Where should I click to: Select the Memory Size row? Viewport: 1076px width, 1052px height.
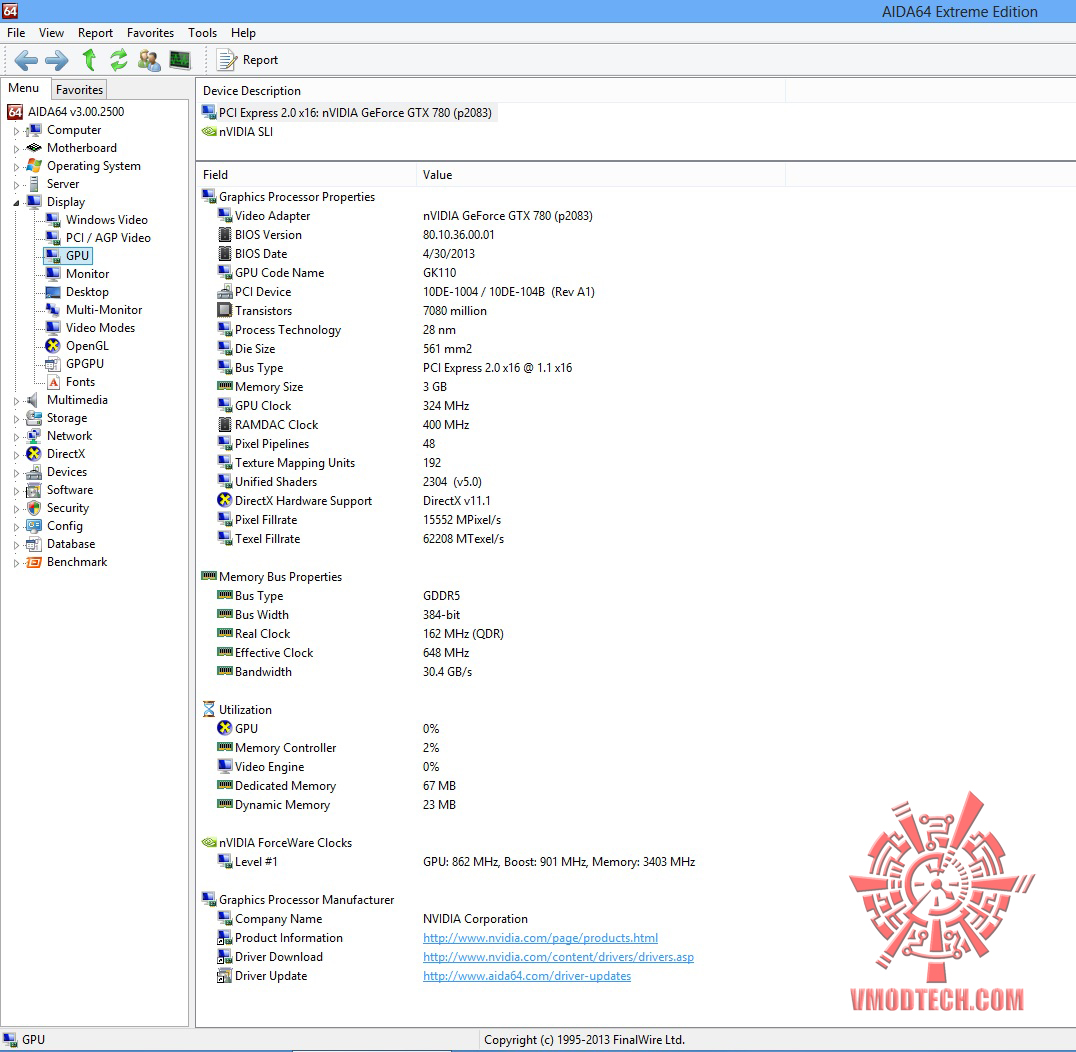tap(491, 387)
